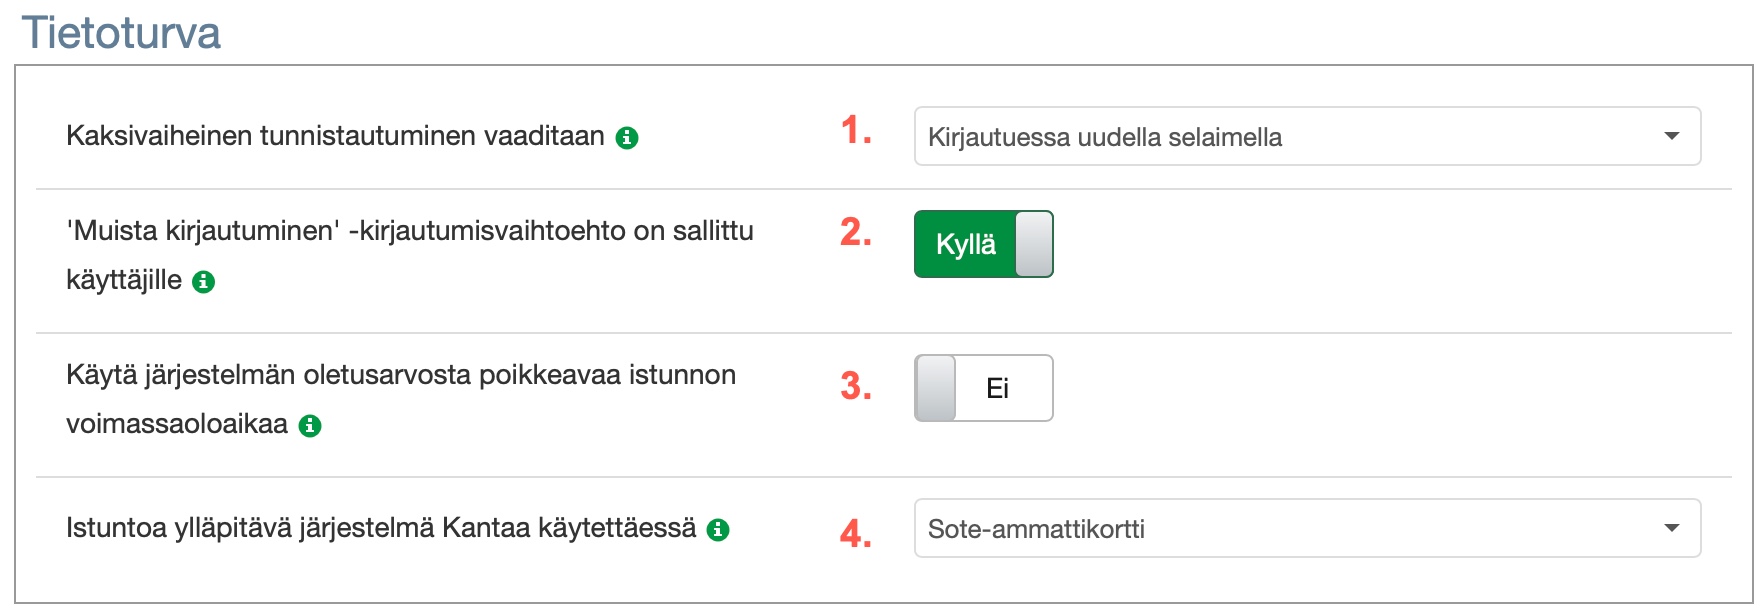This screenshot has height=612, width=1762.
Task: Click the 'Käytä järjestelmän oletusarvosta poikkeavaa' label
Action: 400,375
